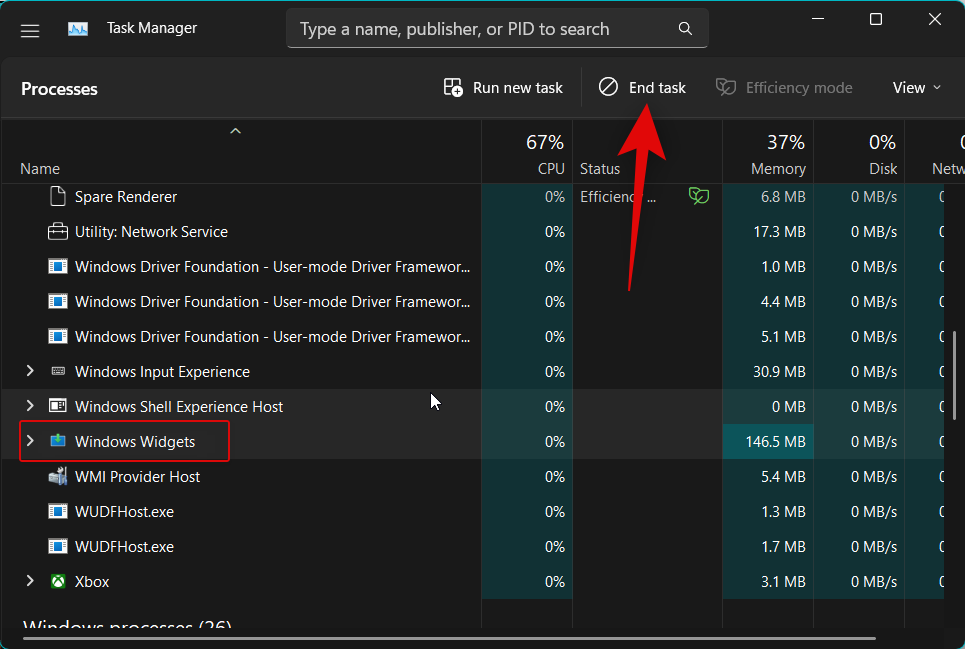Expand Windows Input Experience

(29, 371)
